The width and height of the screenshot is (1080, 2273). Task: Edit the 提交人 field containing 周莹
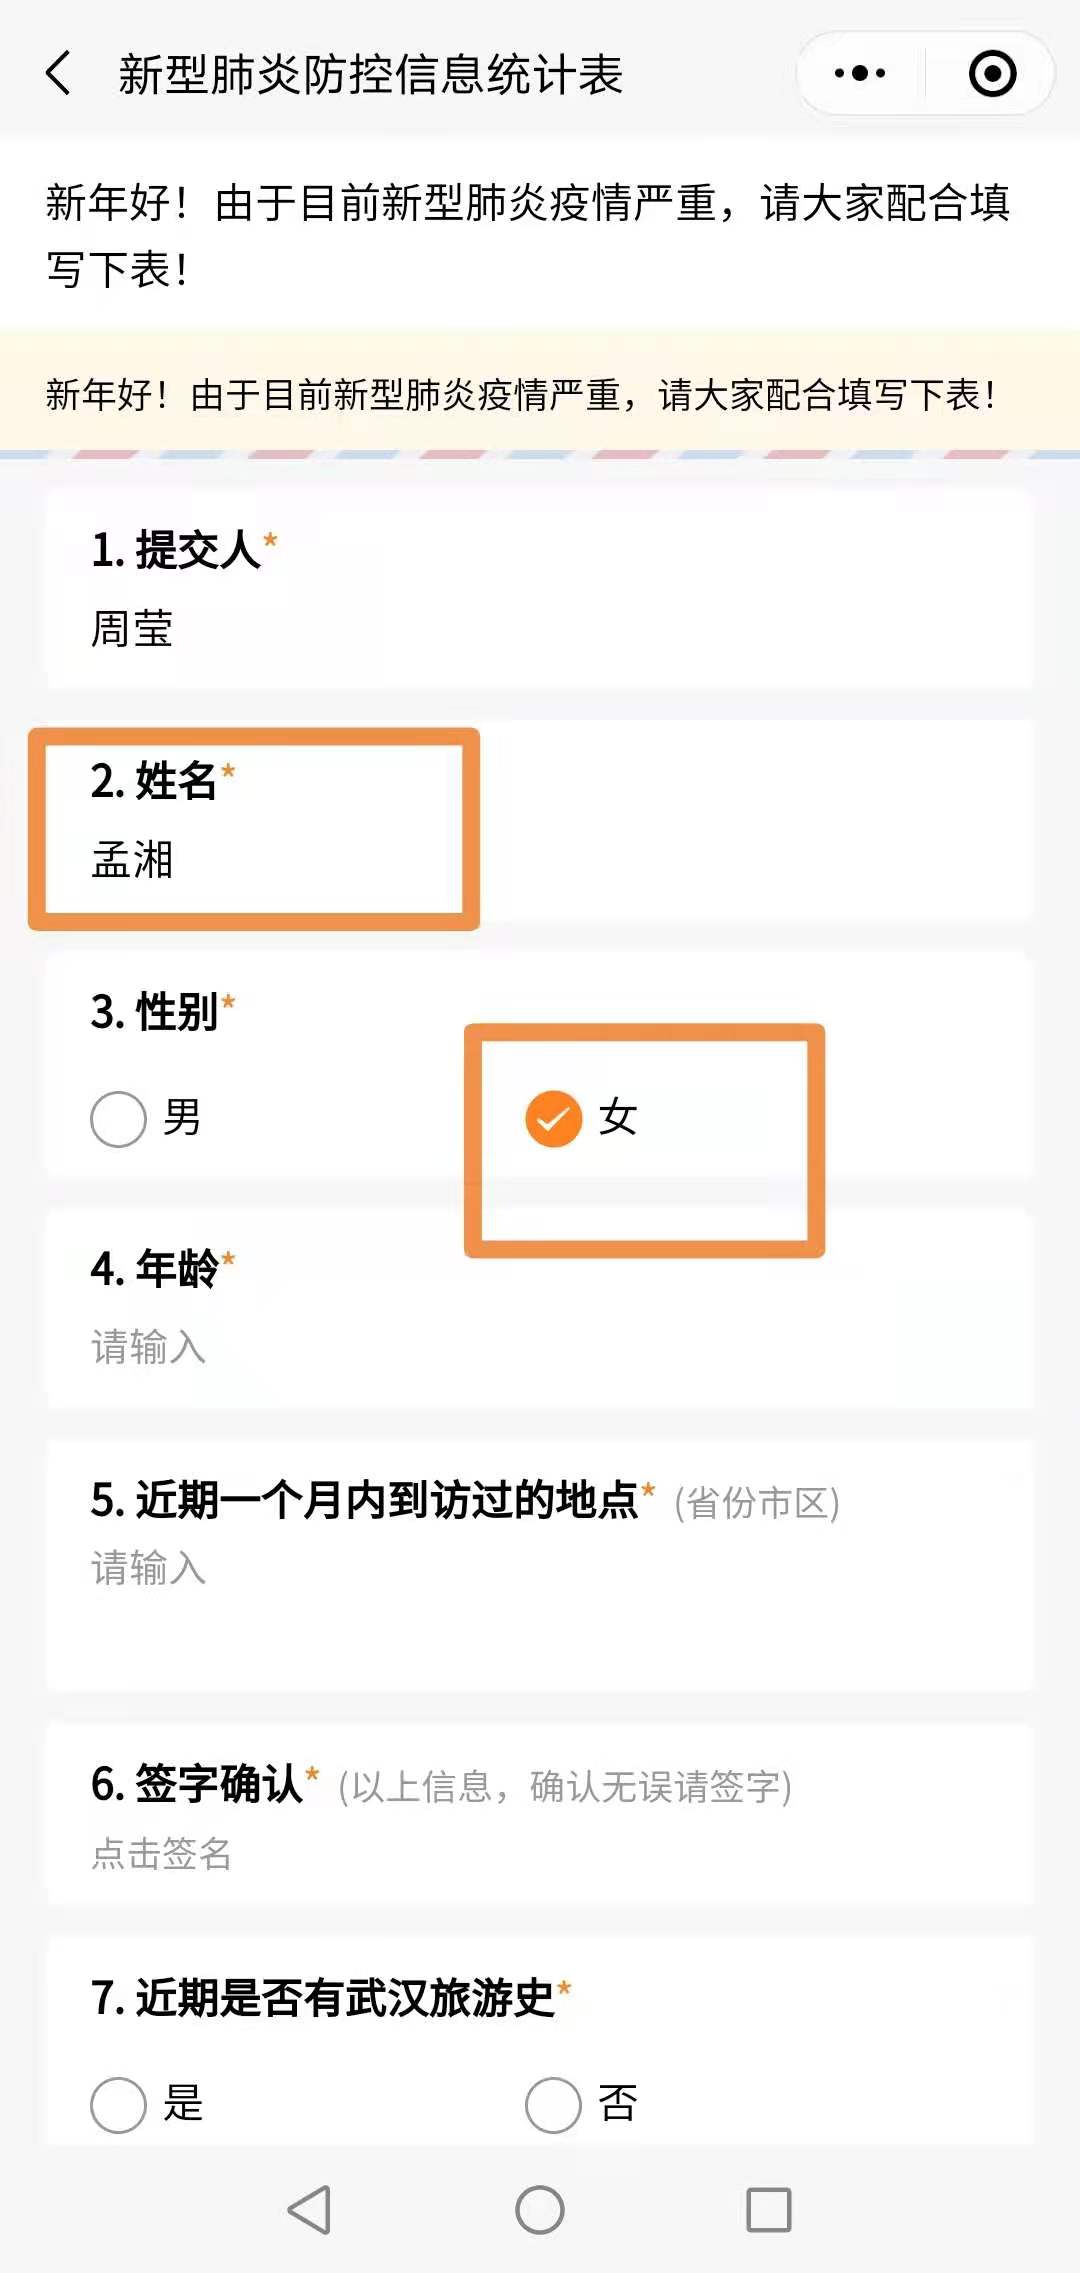coord(133,629)
